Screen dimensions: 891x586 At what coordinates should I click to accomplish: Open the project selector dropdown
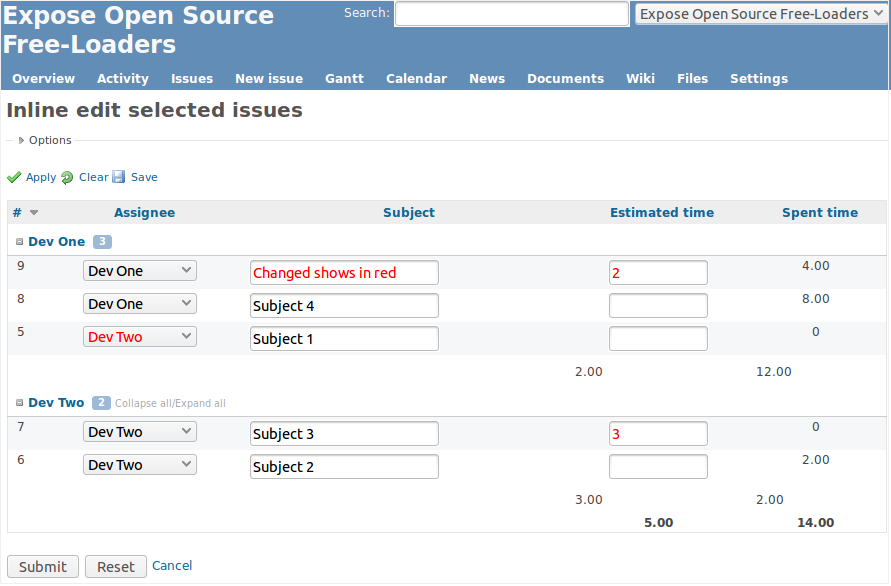[x=760, y=14]
